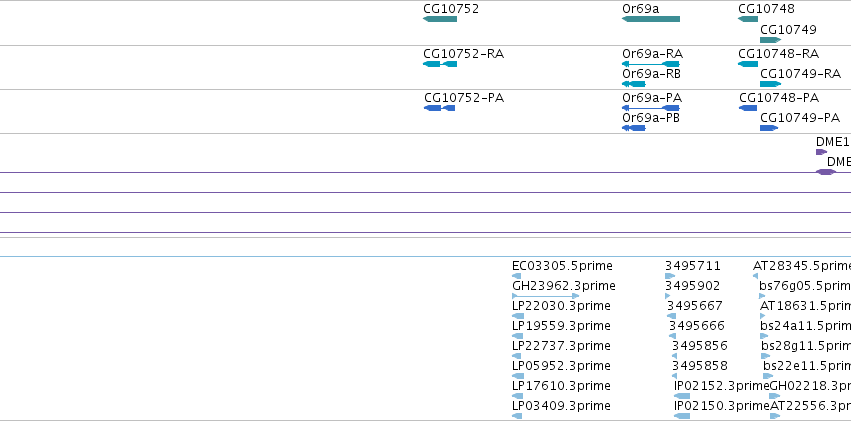The height and width of the screenshot is (421, 851).
Task: Click the 3495711 feature label
Action: click(693, 266)
